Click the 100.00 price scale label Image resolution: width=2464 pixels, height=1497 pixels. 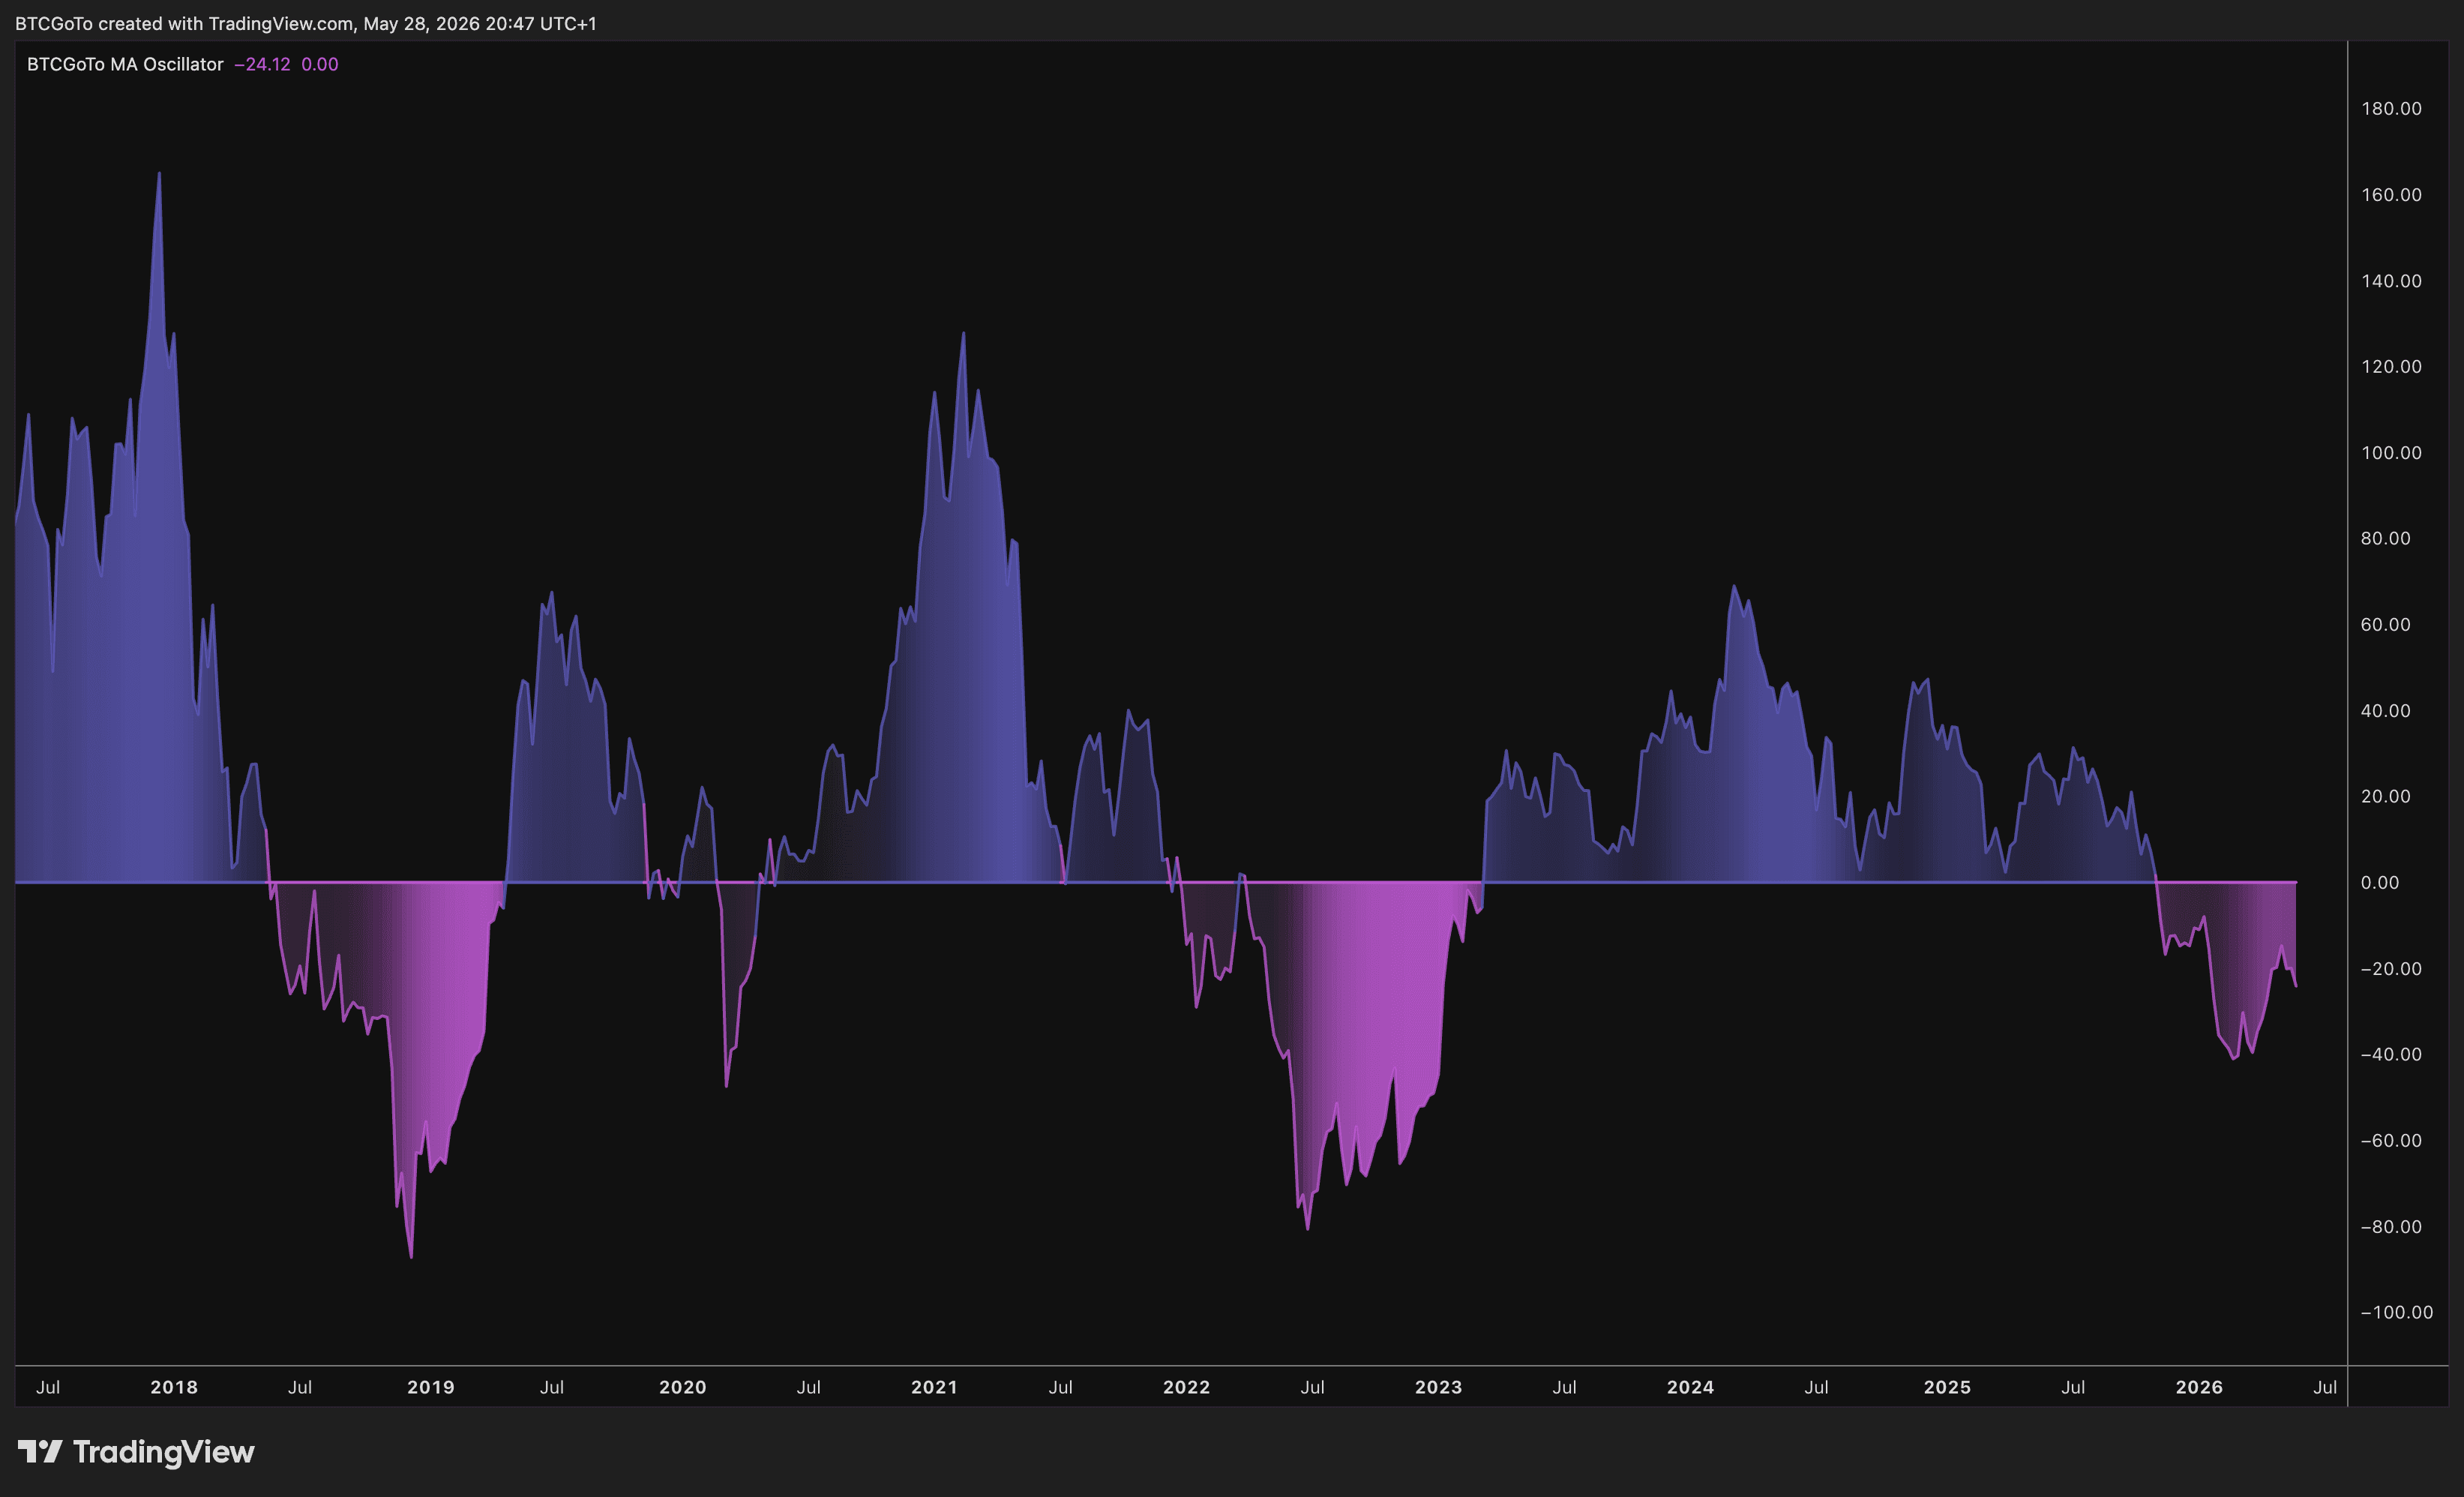pyautogui.click(x=2392, y=452)
